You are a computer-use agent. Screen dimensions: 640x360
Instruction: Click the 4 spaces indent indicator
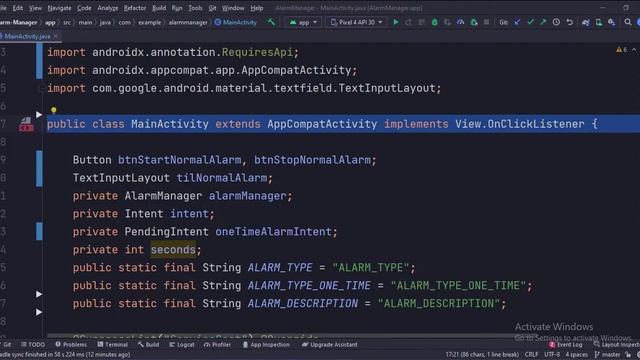pos(576,354)
